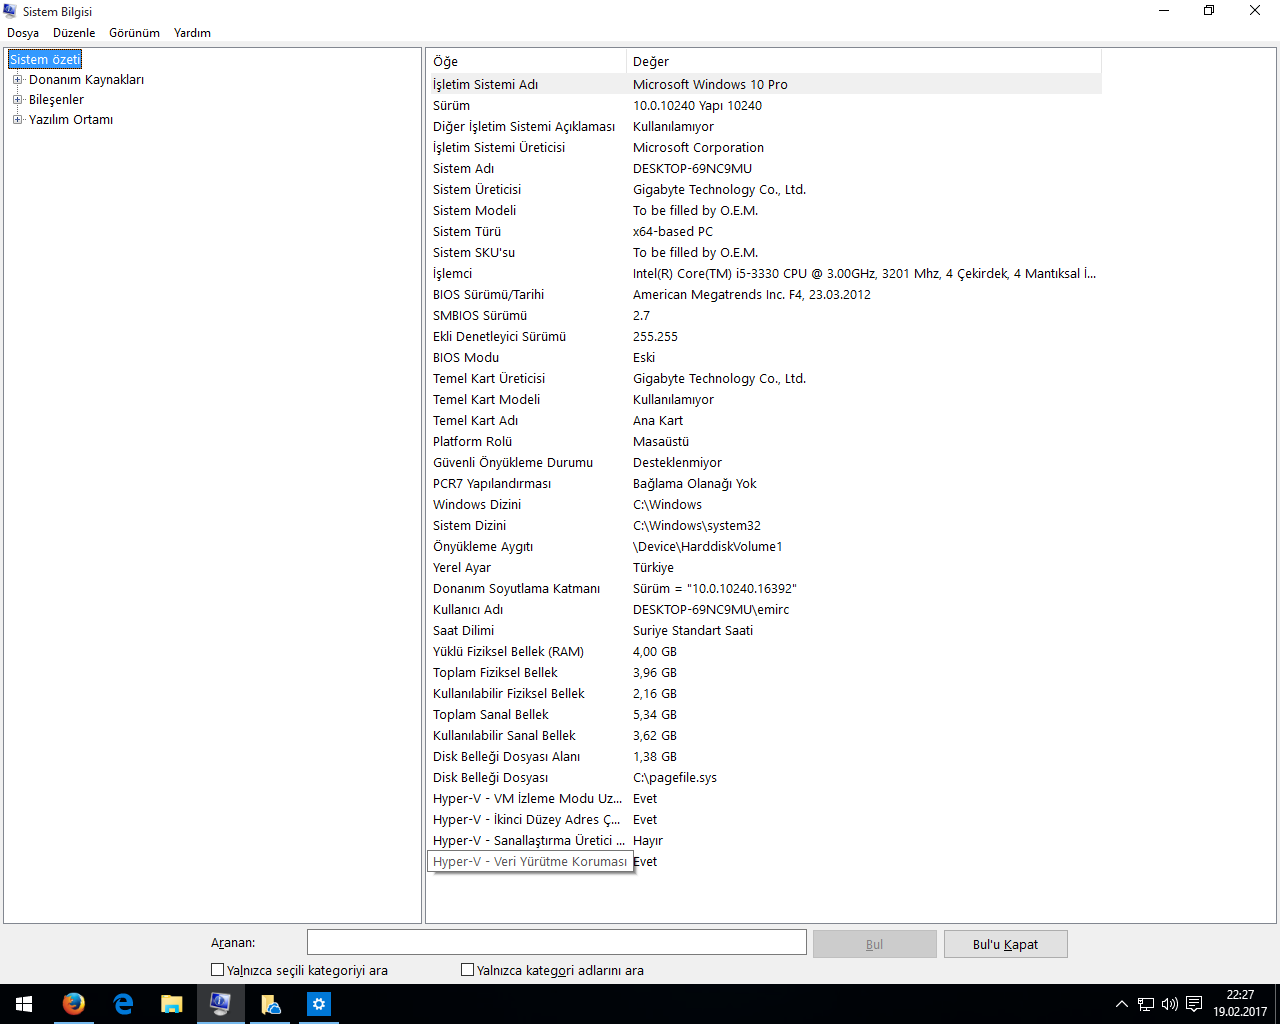1280x1024 pixels.
Task: Select the Yazılım Ortamı tree label
Action: coord(71,120)
